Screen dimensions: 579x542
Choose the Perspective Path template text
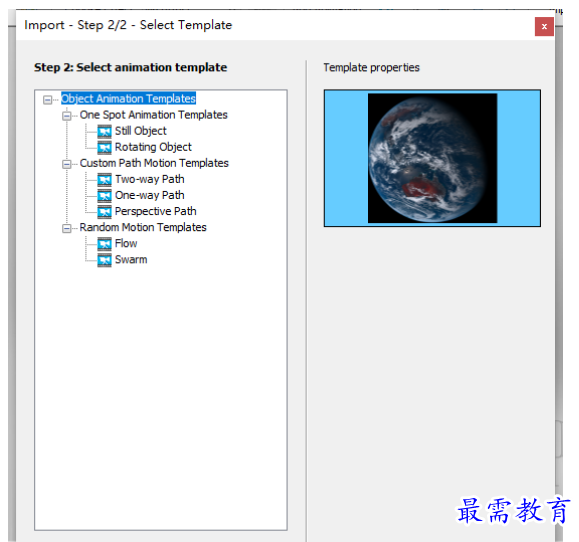(x=155, y=211)
